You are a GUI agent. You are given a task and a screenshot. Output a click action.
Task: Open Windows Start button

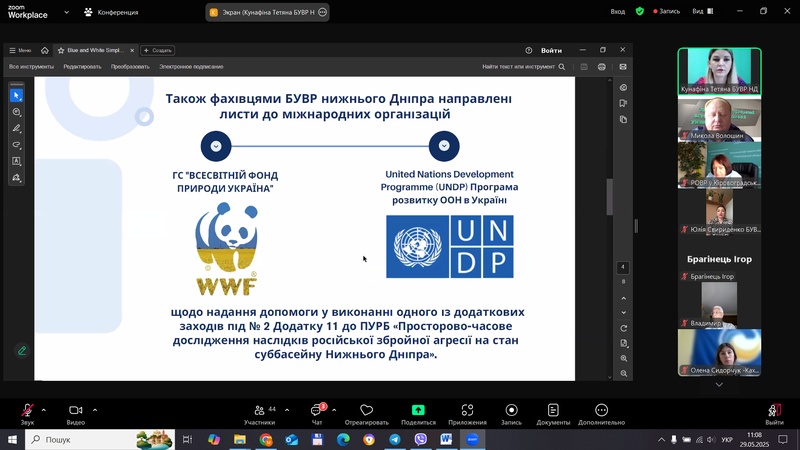[x=12, y=439]
